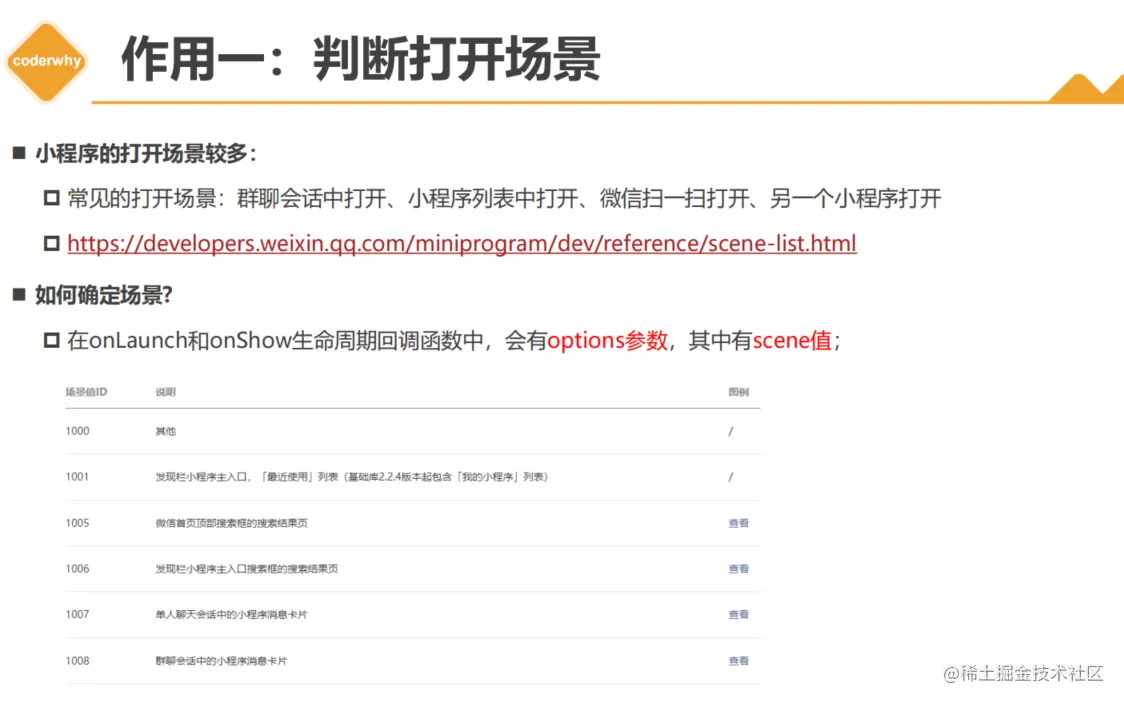
Task: Click the line beginning 在onLaunch和onShow
Action: (x=454, y=341)
